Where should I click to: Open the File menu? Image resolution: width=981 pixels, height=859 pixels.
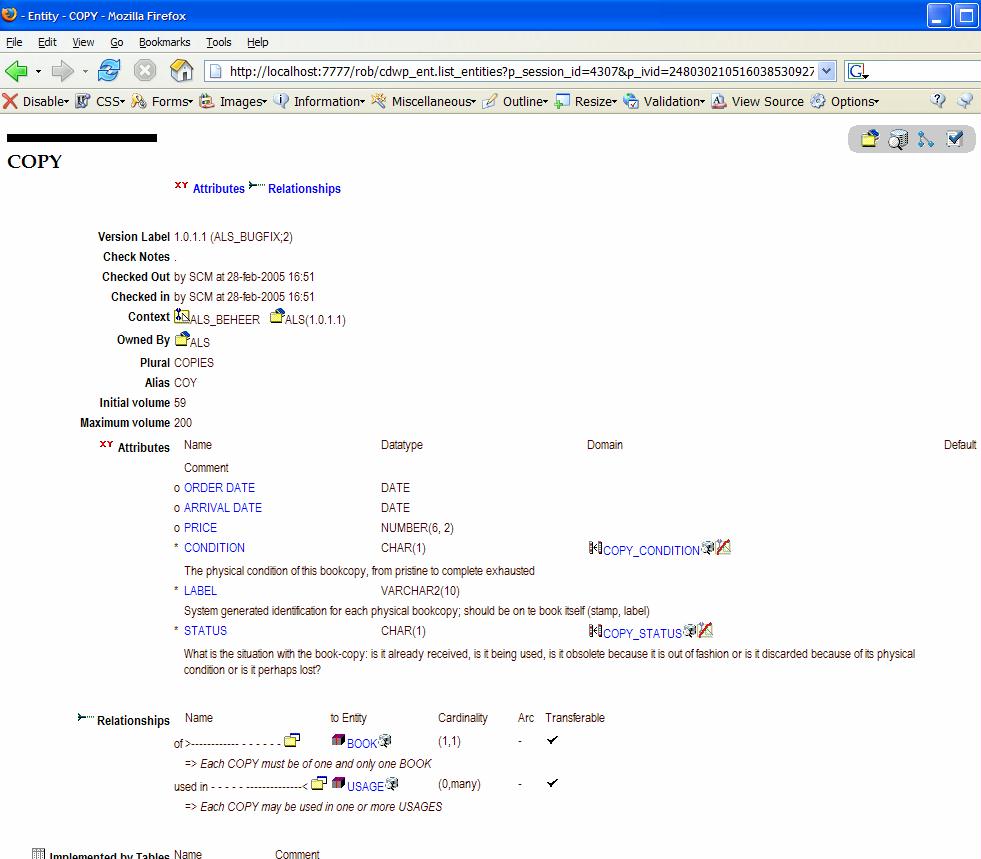pyautogui.click(x=14, y=42)
